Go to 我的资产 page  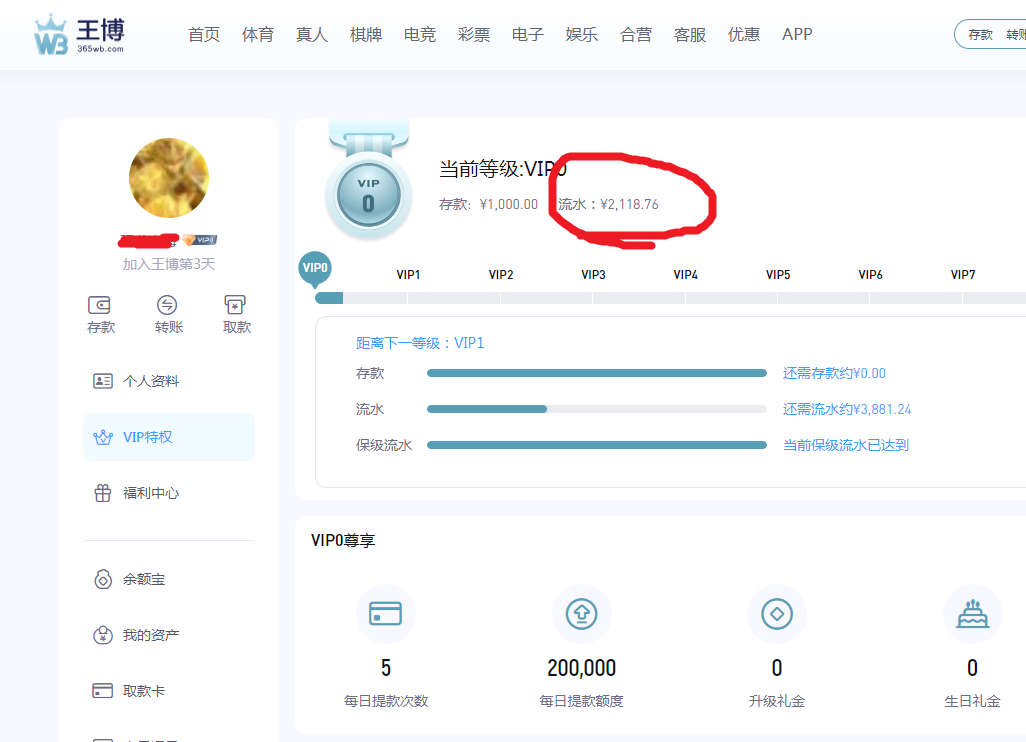(x=150, y=635)
